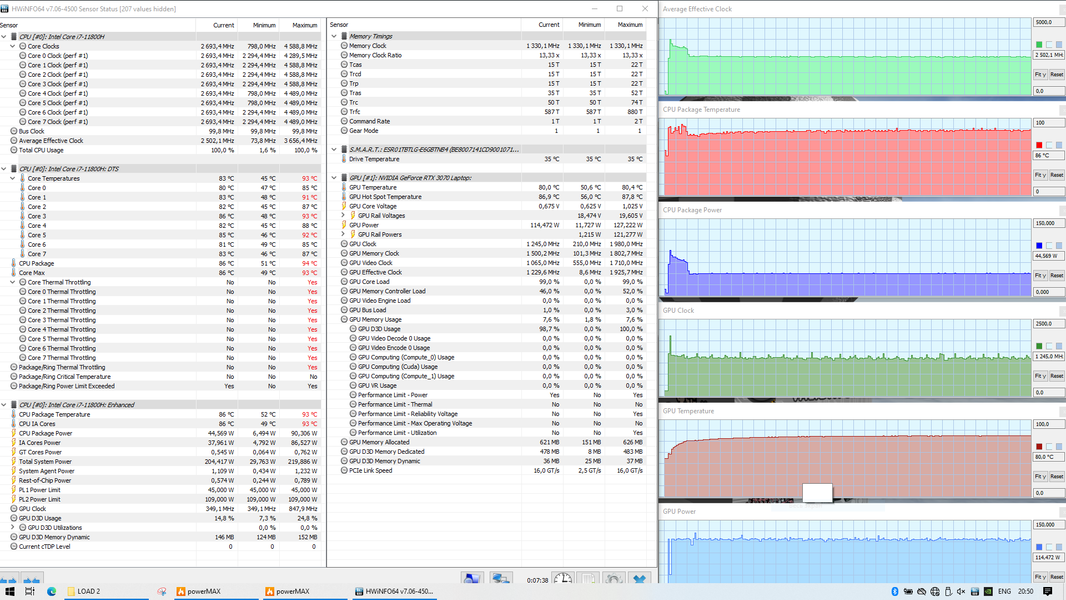Click the network remote monitoring icon
Viewport: 1066px width, 600px height.
point(501,579)
